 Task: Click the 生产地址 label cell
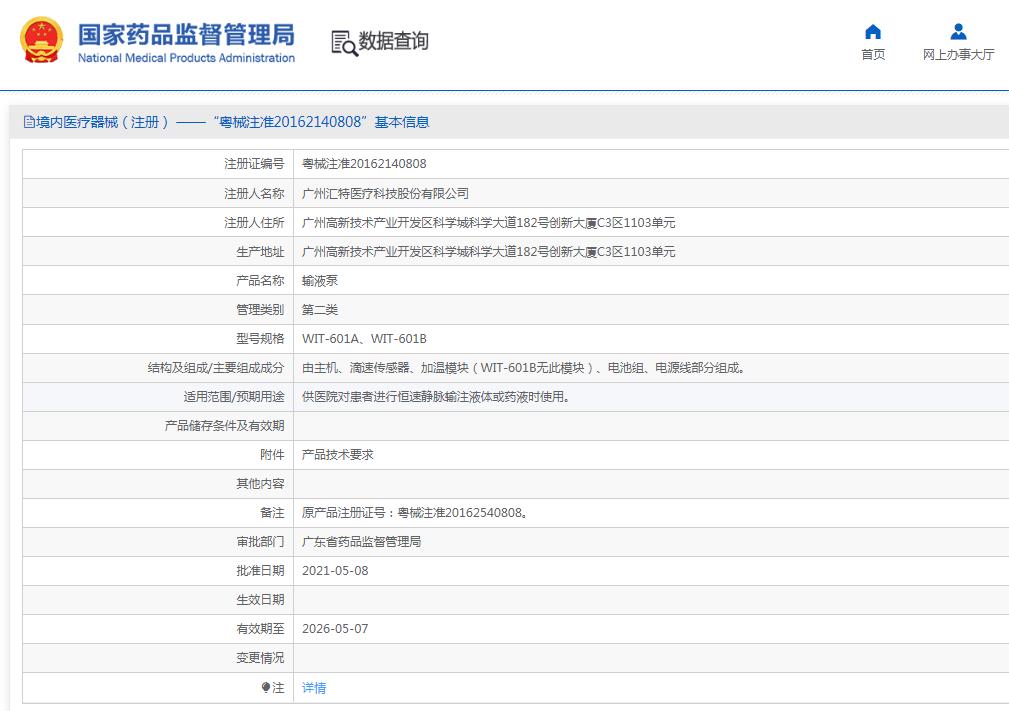[158, 252]
